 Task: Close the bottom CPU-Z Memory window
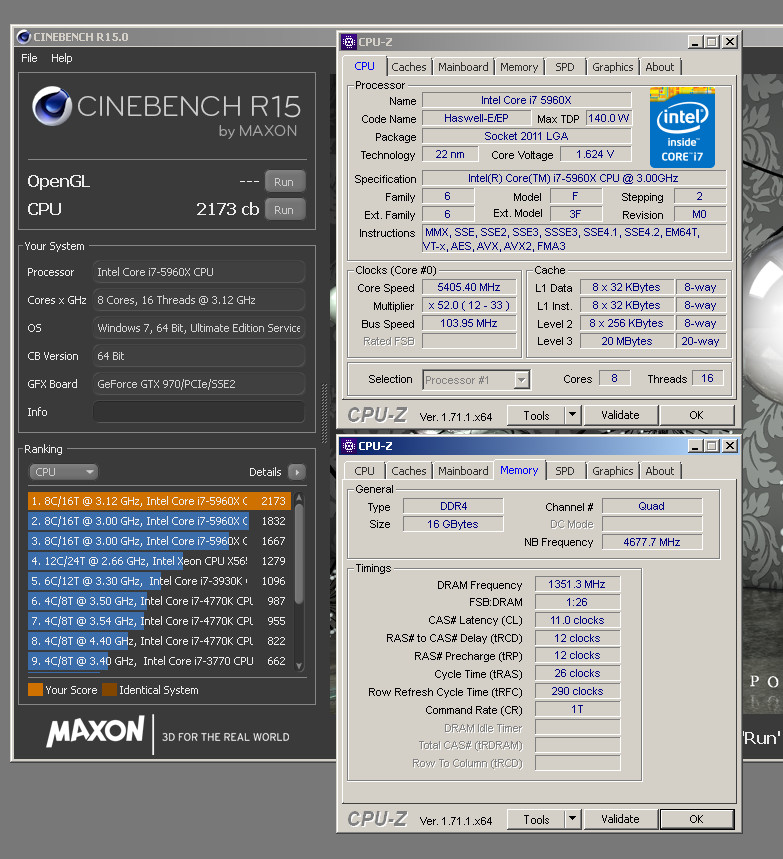point(730,446)
